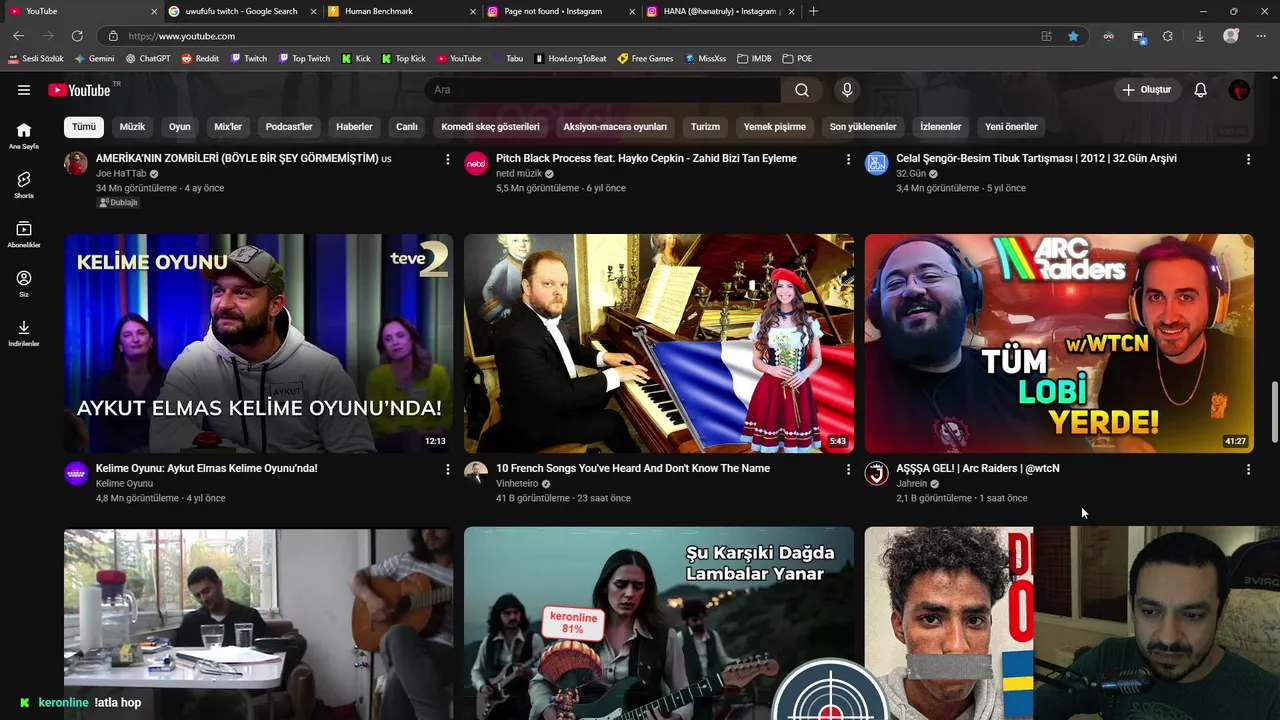
Task: Open the account avatar menu
Action: (1239, 90)
